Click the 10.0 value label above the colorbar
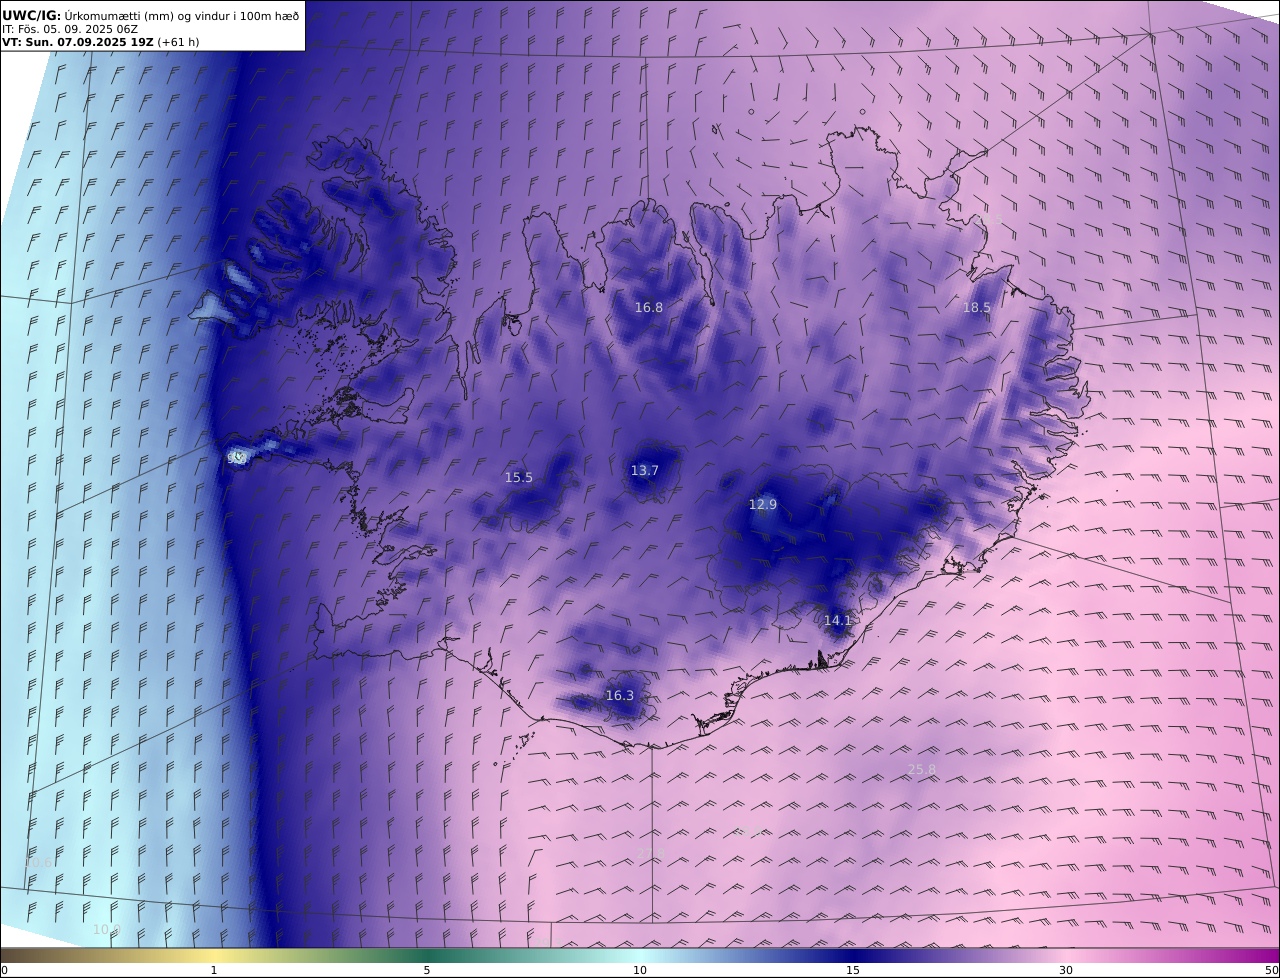Screen dimensions: 1280x978 coord(106,930)
